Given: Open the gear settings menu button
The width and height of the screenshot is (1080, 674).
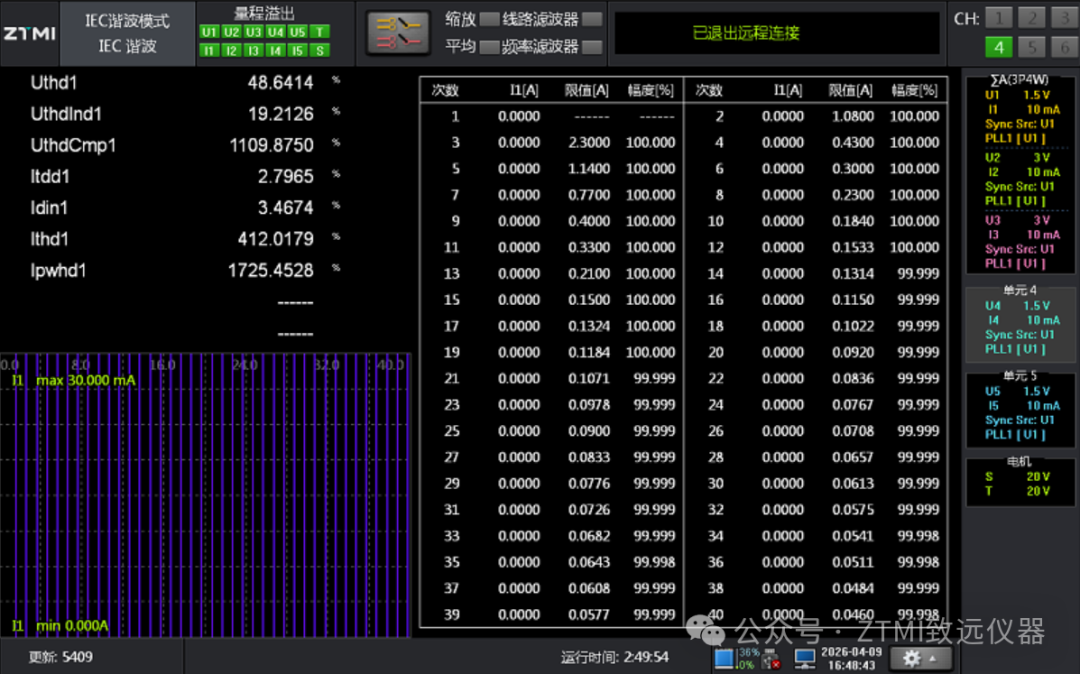Looking at the screenshot, I should tap(919, 658).
